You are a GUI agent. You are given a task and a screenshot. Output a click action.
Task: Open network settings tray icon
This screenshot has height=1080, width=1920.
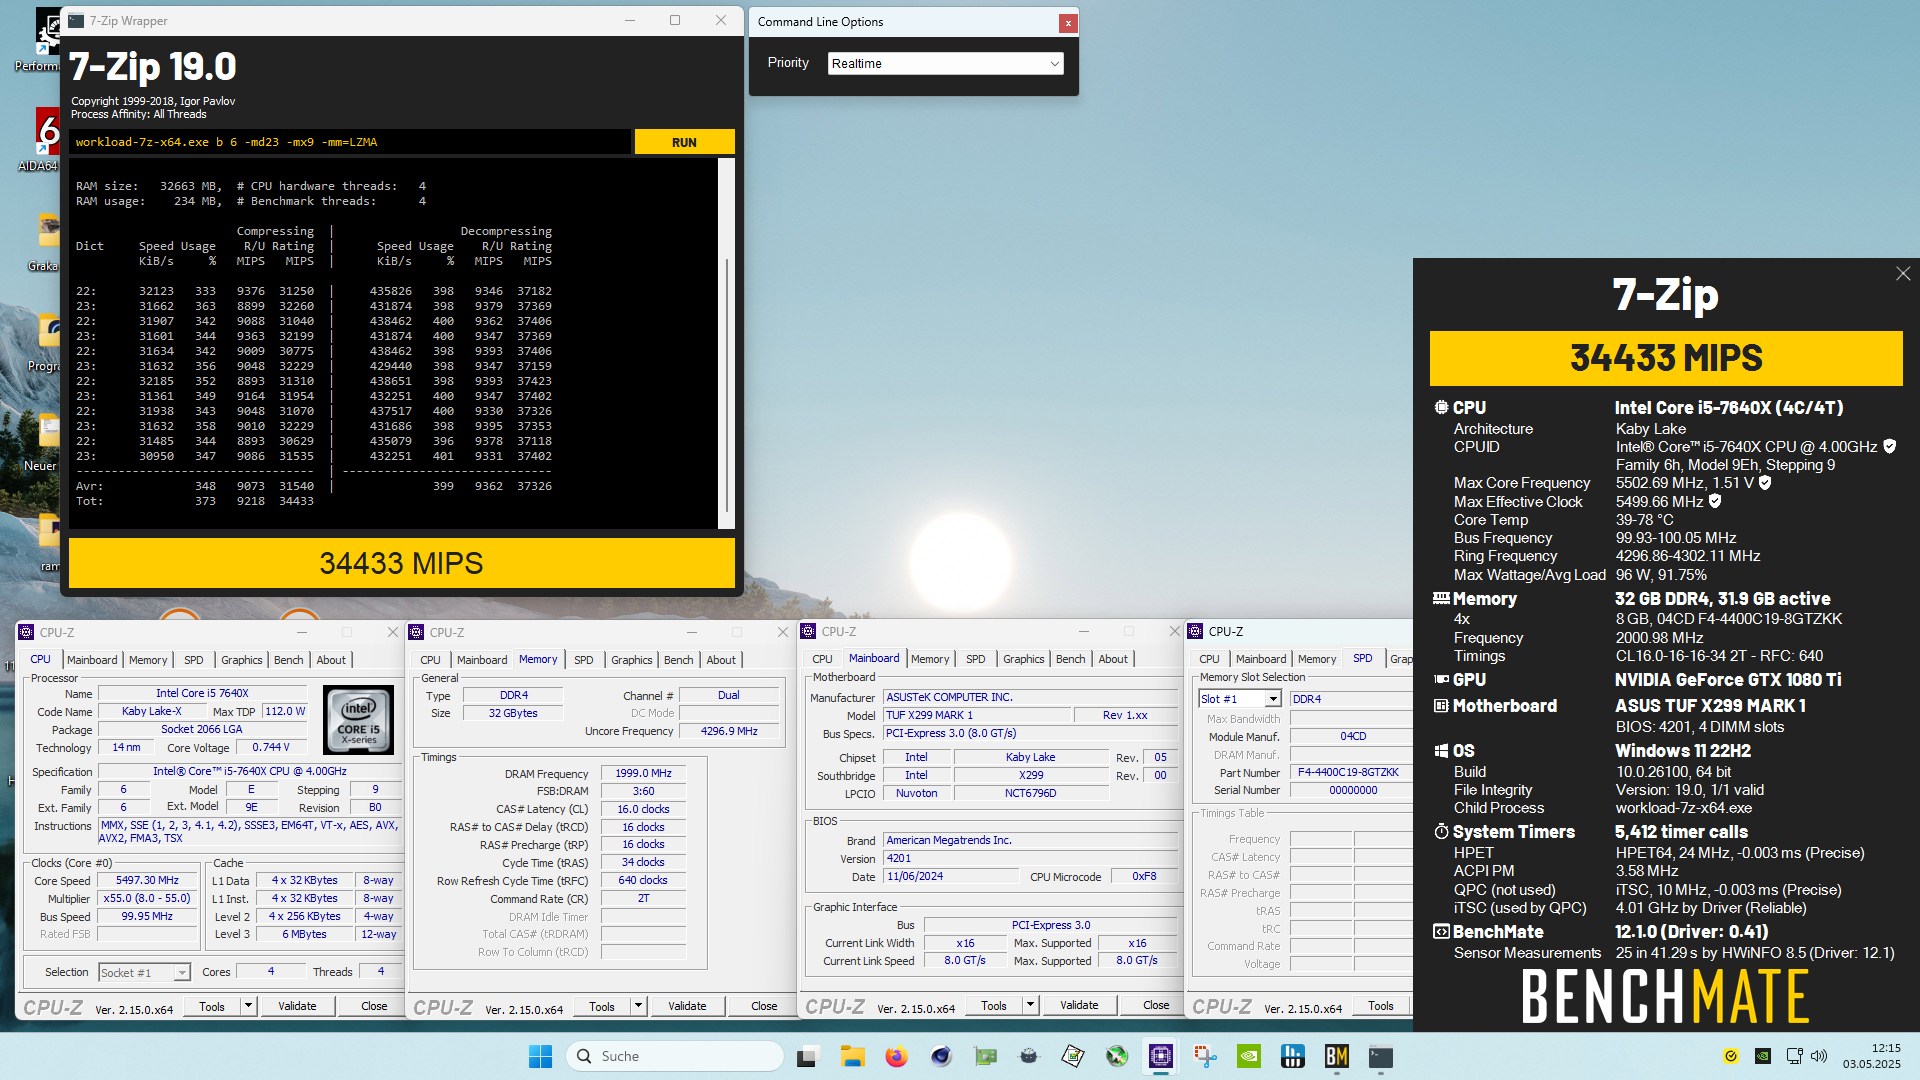[x=1794, y=1056]
